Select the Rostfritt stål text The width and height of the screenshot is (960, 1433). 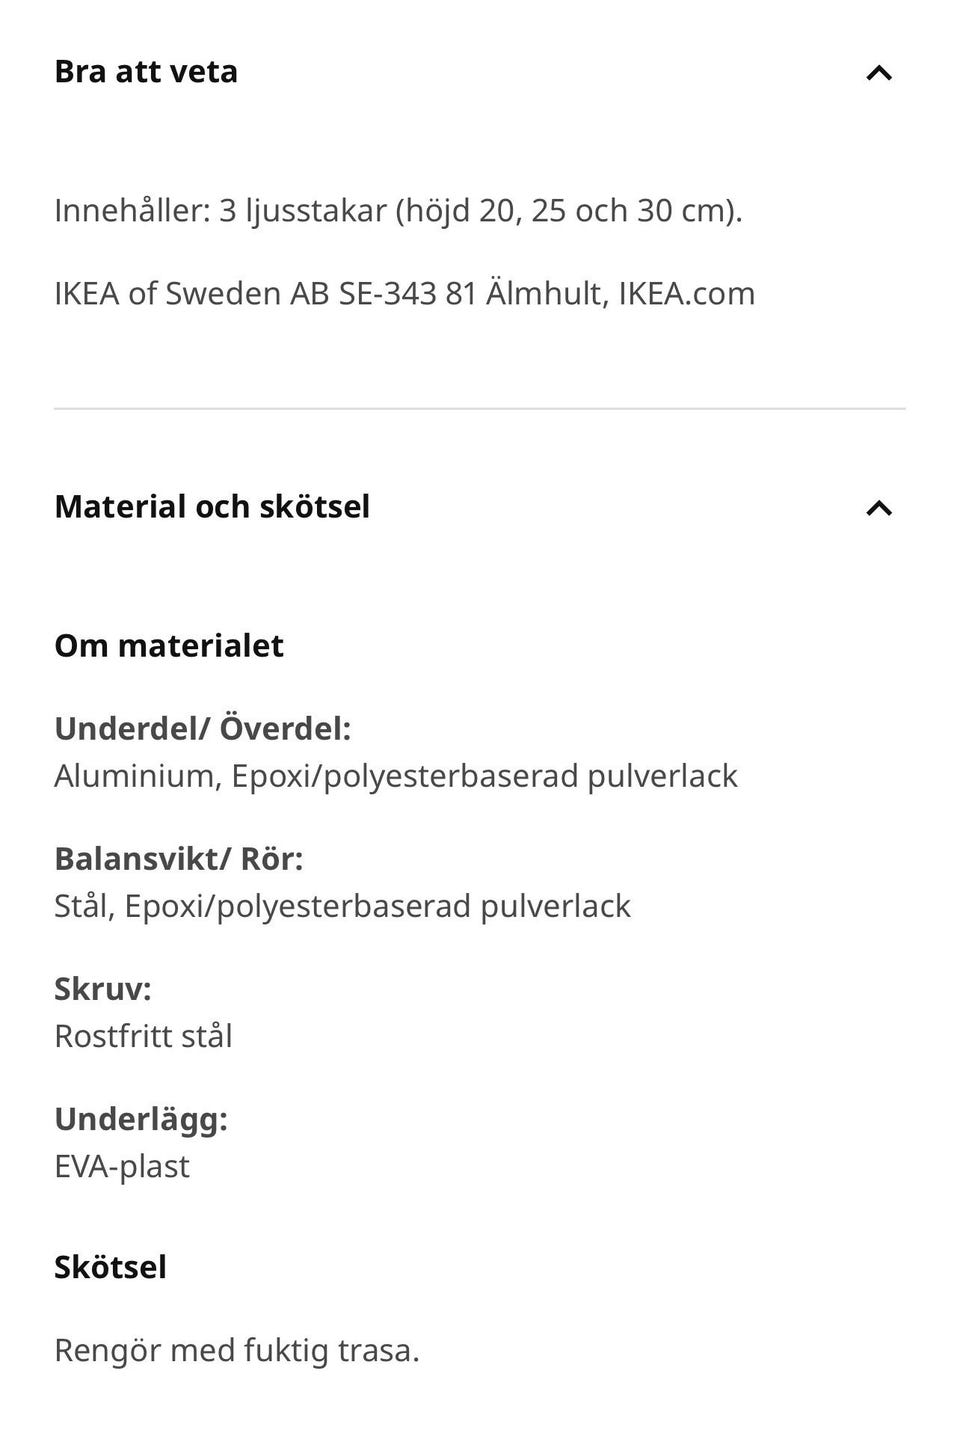pyautogui.click(x=143, y=1037)
